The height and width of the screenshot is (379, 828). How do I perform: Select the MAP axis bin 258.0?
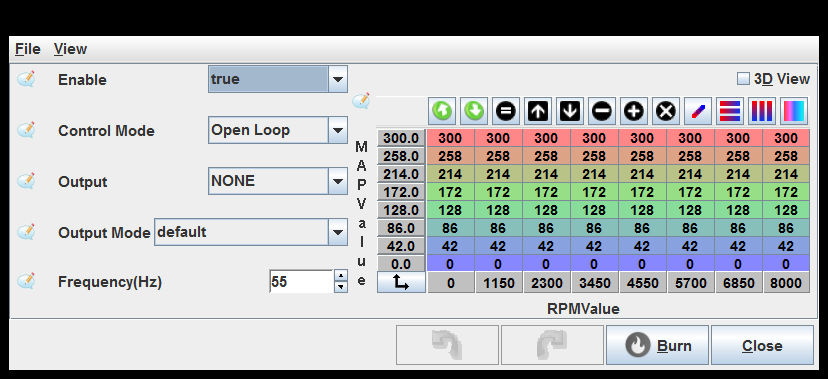[x=401, y=156]
